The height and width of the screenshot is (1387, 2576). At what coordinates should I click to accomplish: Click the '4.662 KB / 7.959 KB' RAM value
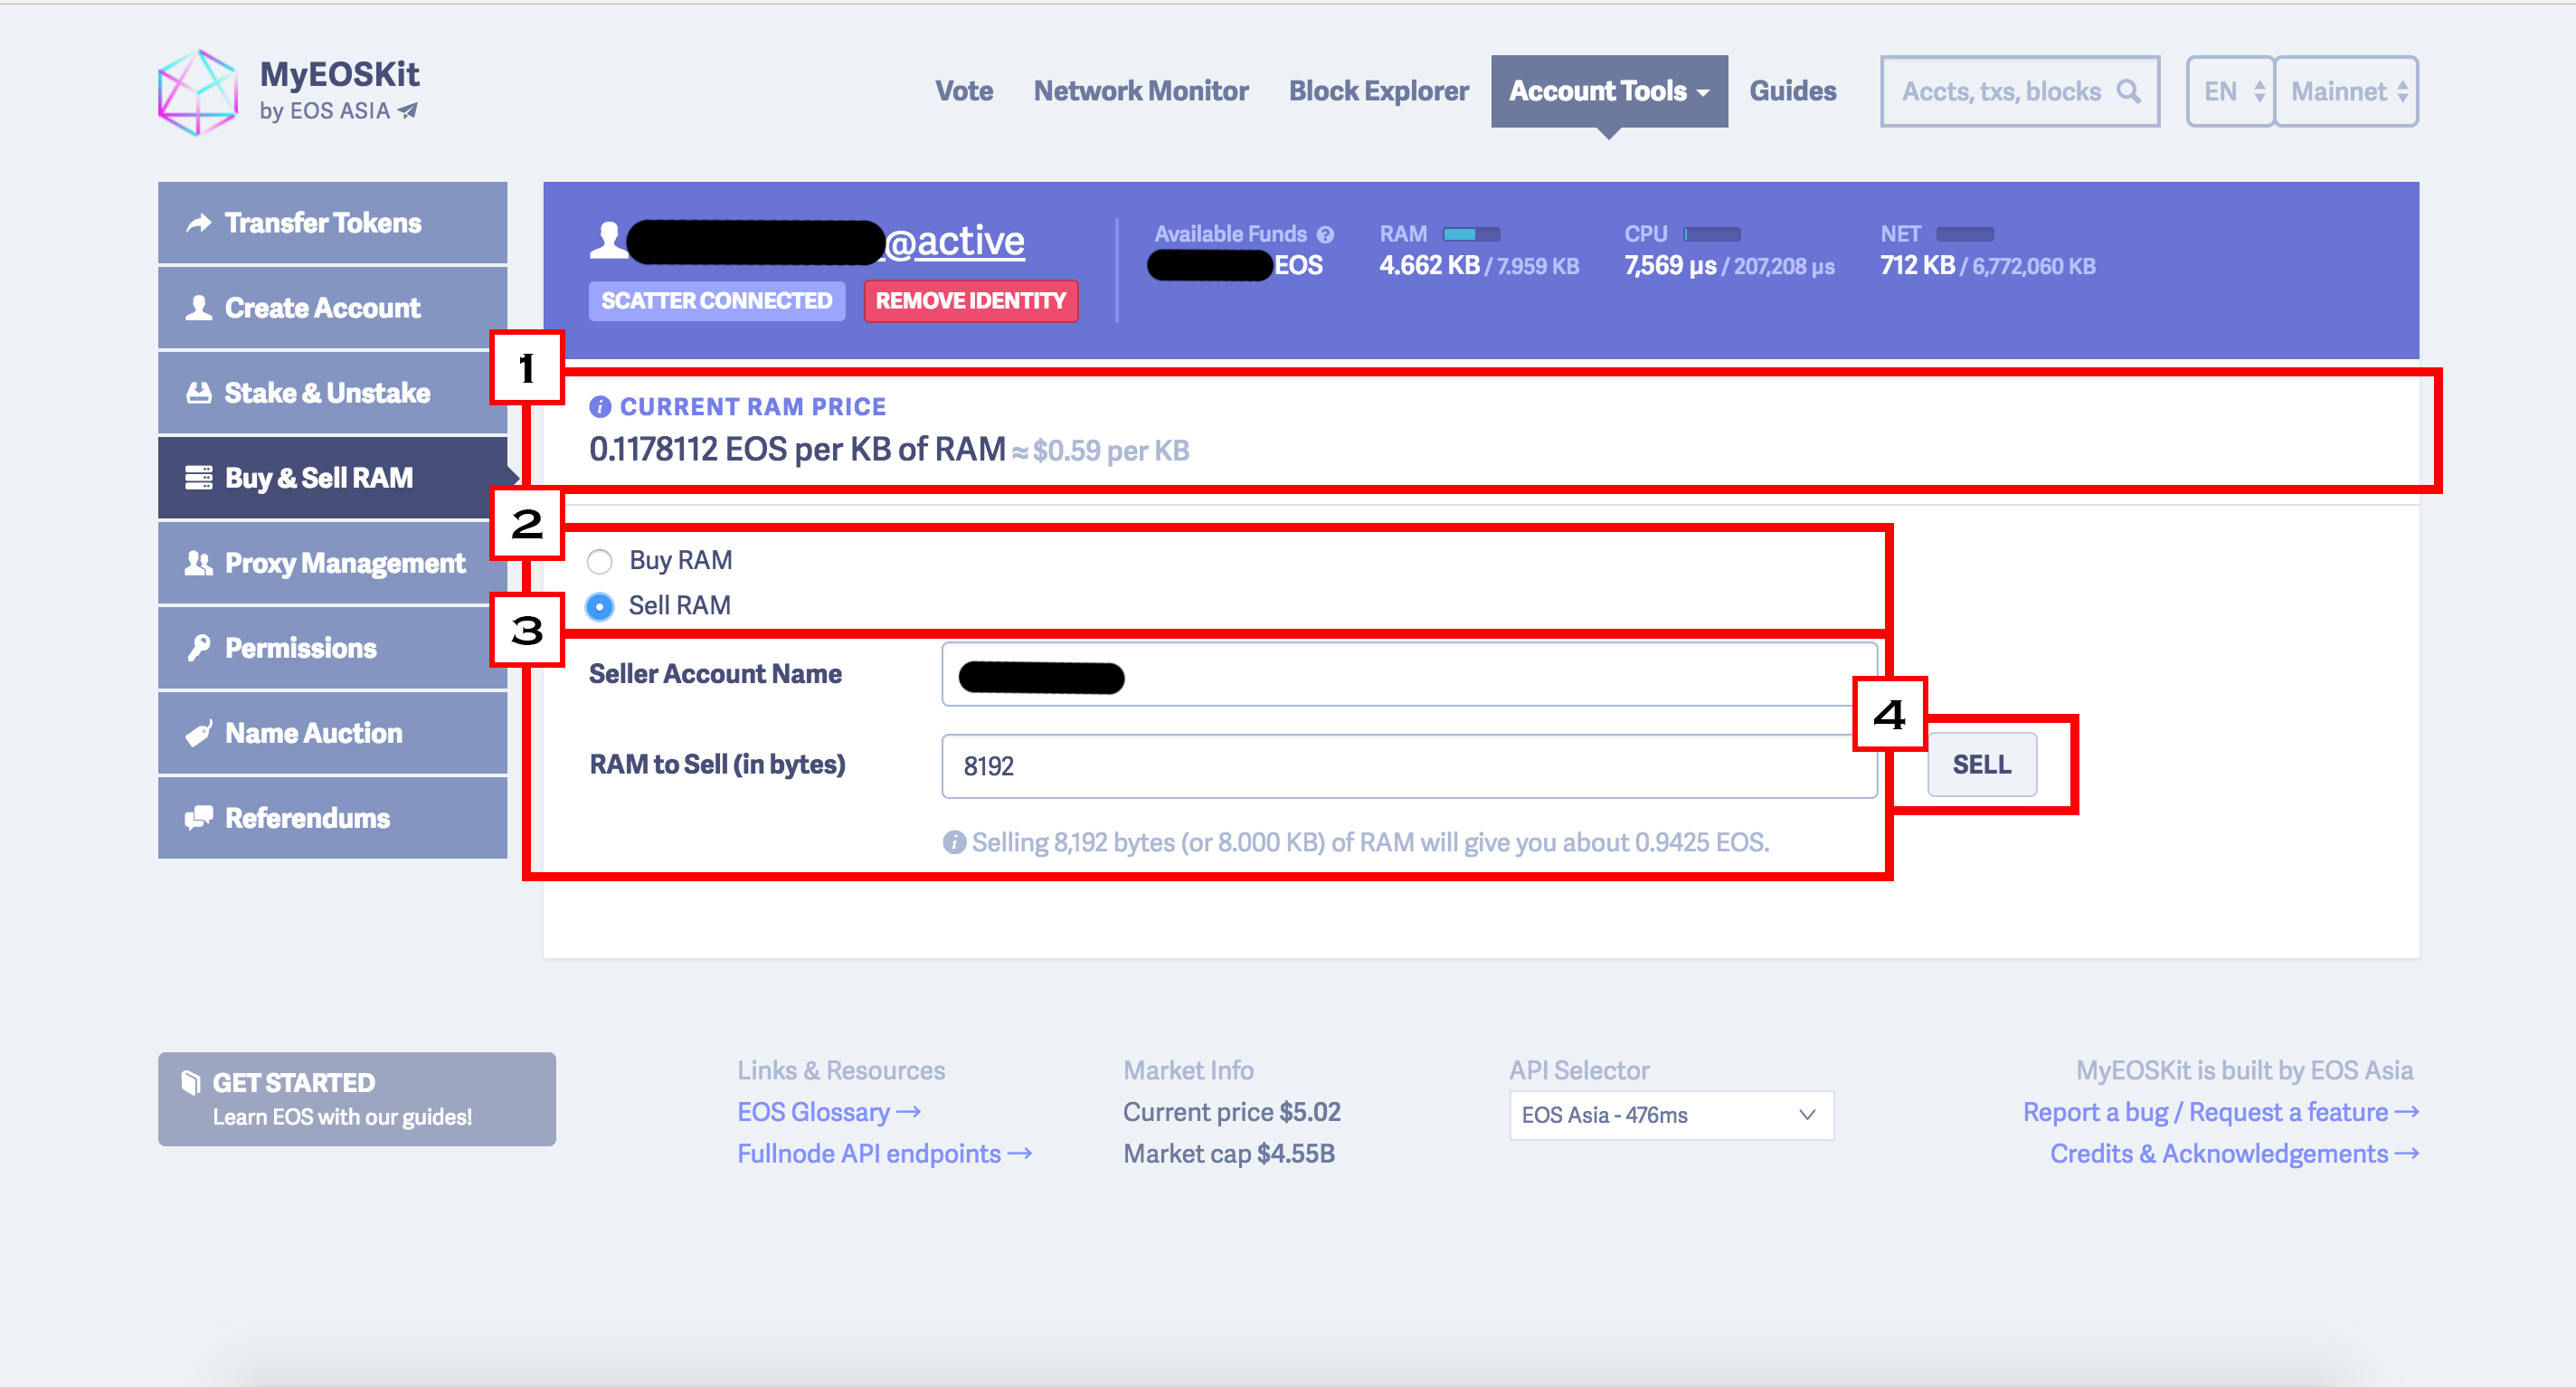(1479, 266)
